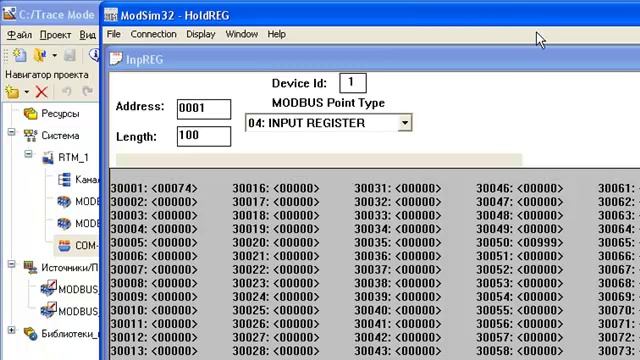The image size is (640, 360).
Task: Select the Каналы item under RTM_1
Action: [87, 180]
